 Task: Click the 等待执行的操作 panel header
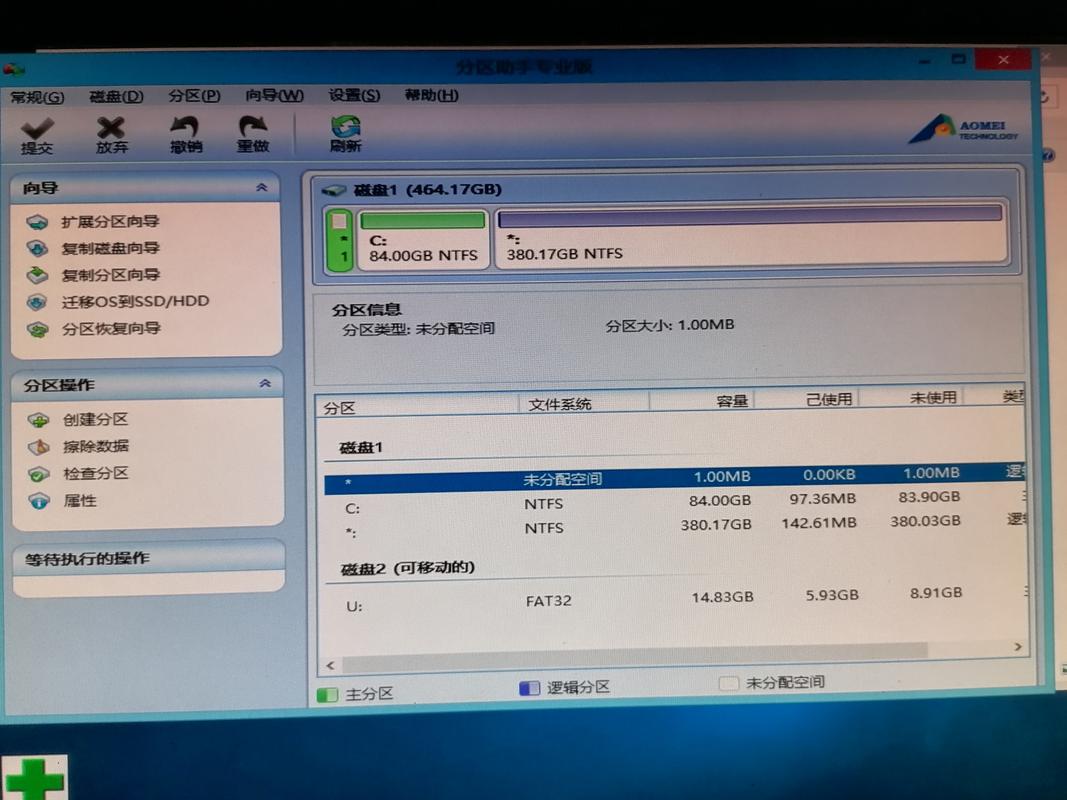pyautogui.click(x=148, y=558)
